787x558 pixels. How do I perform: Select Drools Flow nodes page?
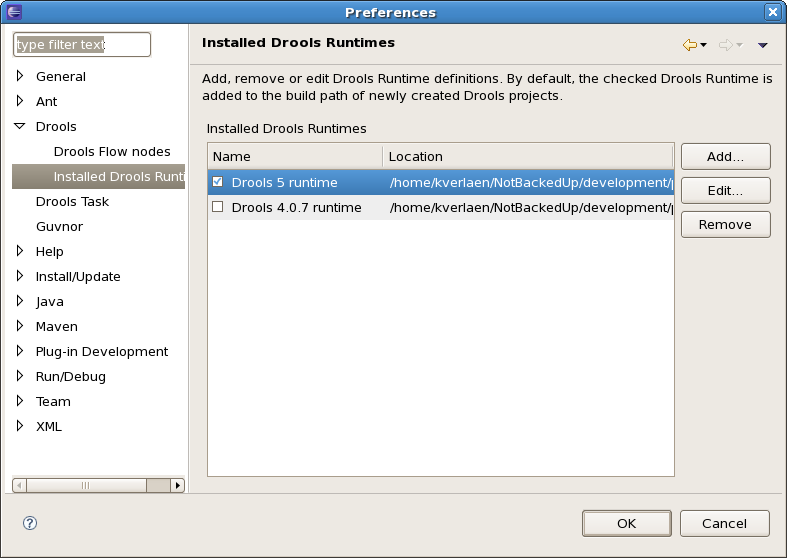(112, 152)
